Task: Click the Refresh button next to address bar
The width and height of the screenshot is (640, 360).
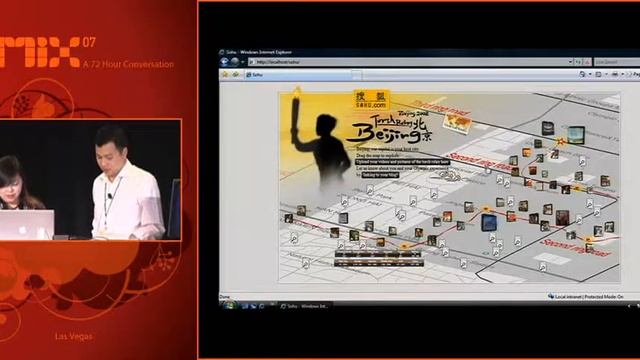Action: tap(578, 62)
